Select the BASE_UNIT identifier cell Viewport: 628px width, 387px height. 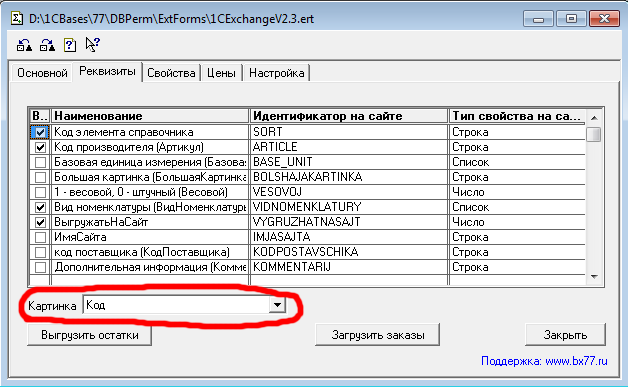349,162
